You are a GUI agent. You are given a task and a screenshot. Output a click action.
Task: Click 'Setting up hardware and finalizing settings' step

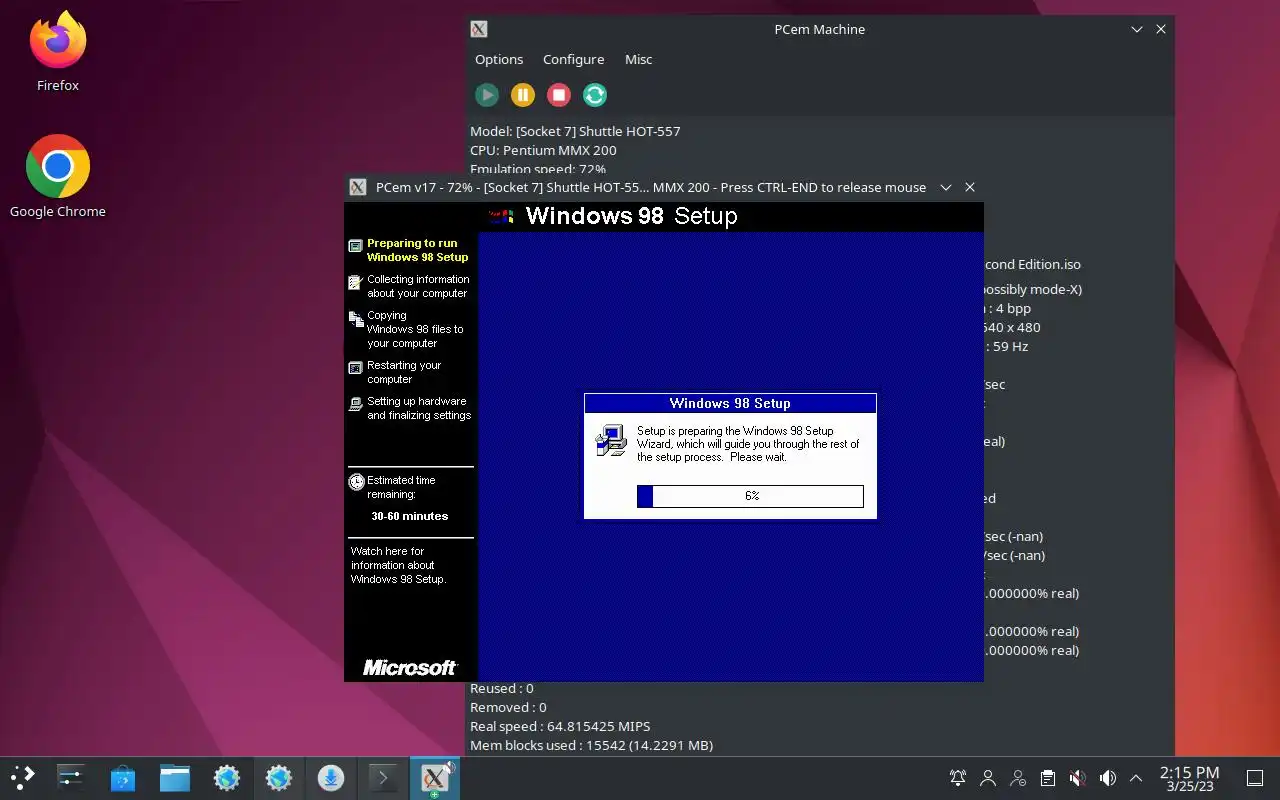tap(419, 408)
